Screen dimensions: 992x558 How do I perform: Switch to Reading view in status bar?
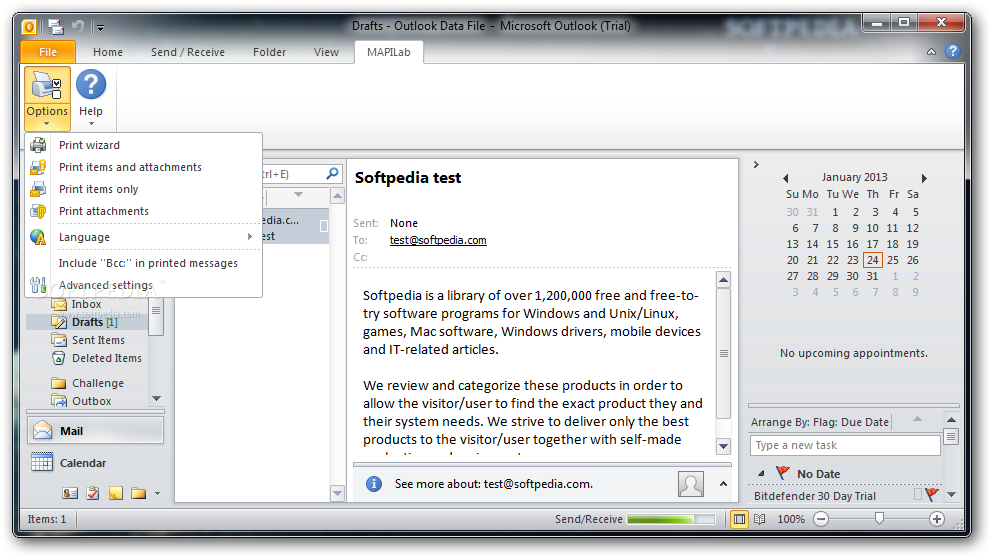(x=760, y=519)
